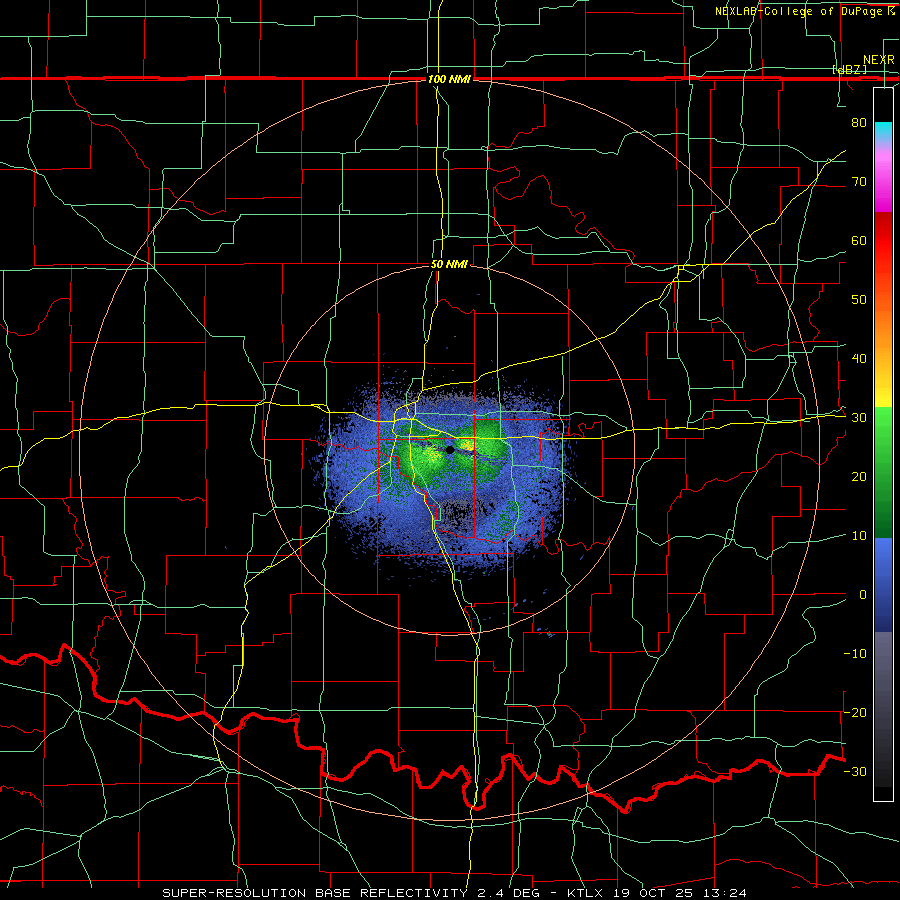Pick the orange segment of the color bar
Screen dimensions: 900x900
[883, 333]
